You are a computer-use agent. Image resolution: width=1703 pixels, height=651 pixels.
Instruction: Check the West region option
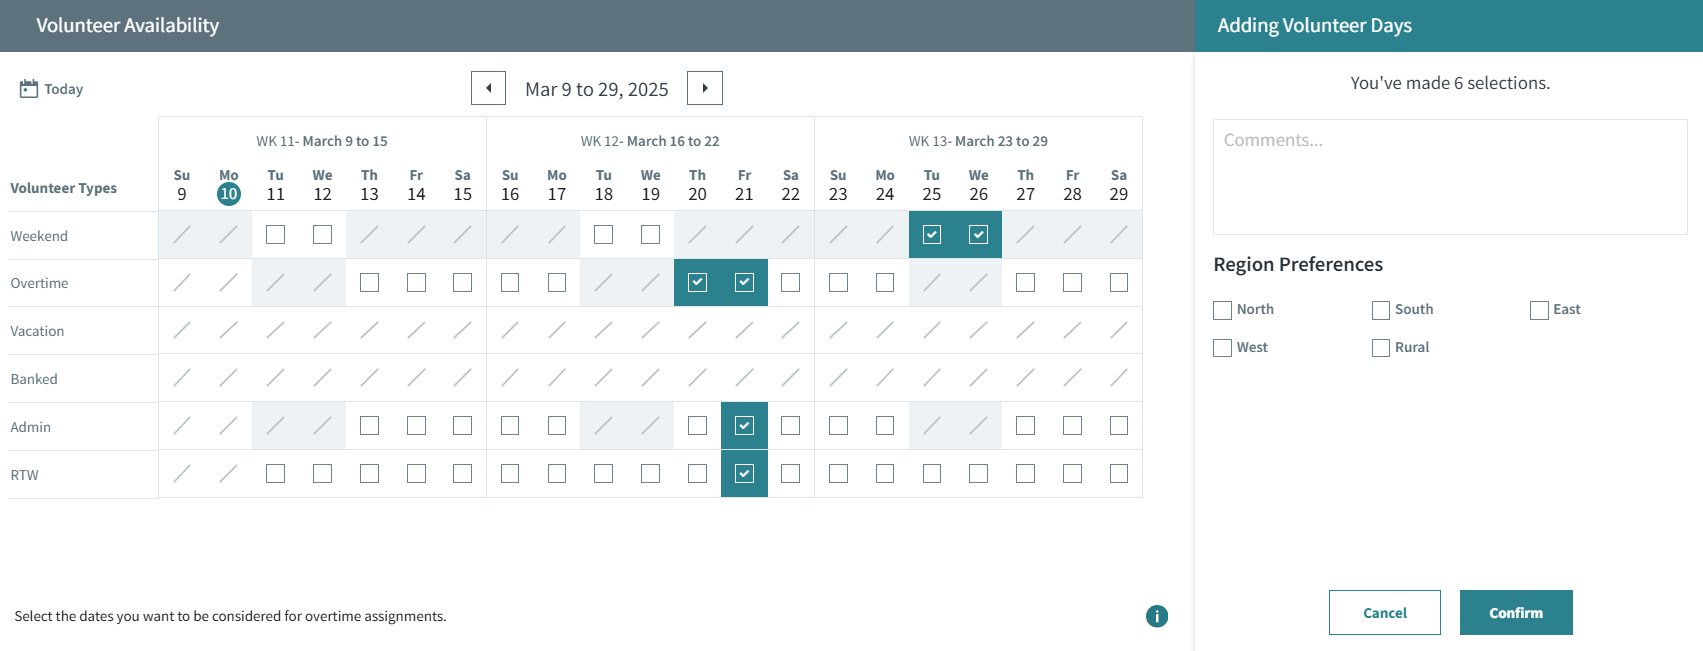pyautogui.click(x=1222, y=348)
